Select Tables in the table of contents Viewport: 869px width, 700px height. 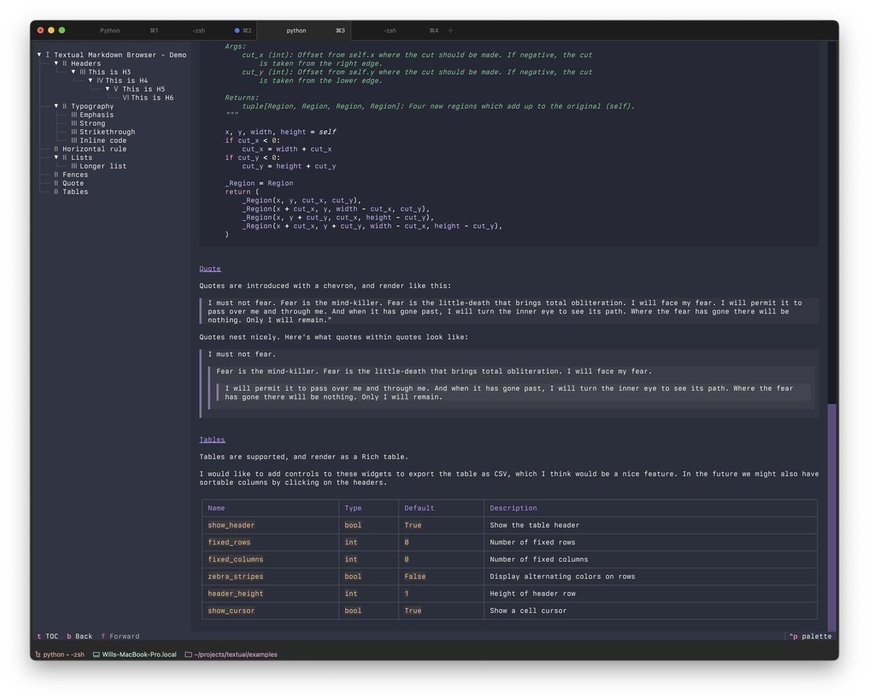point(75,192)
